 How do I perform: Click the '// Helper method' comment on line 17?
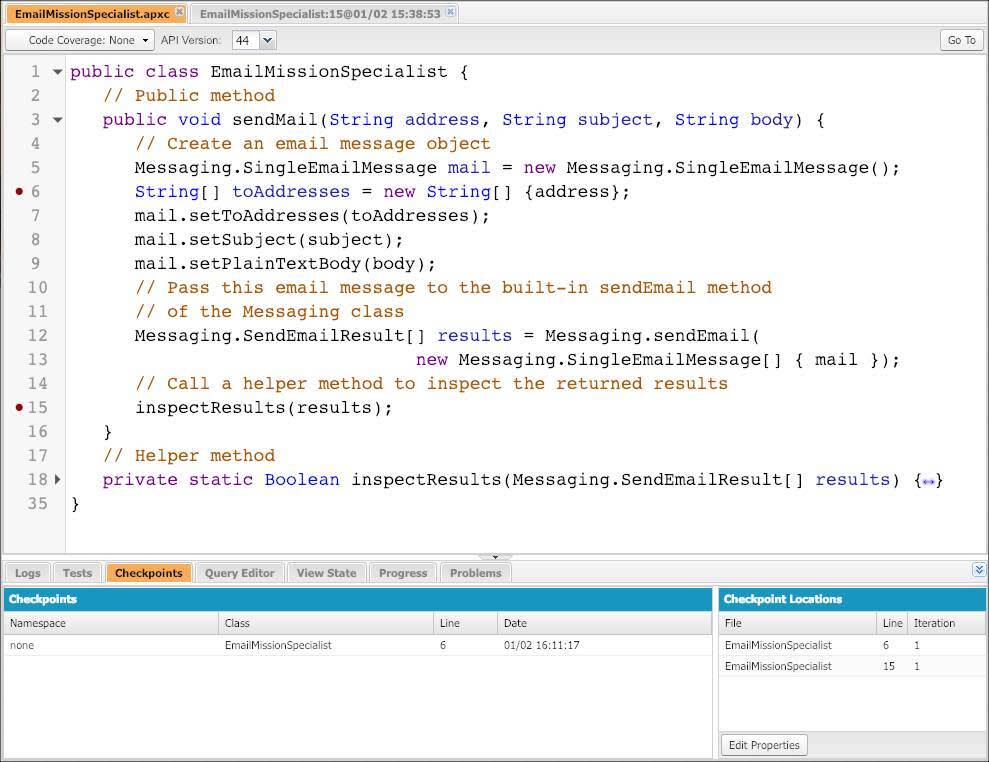(x=189, y=455)
